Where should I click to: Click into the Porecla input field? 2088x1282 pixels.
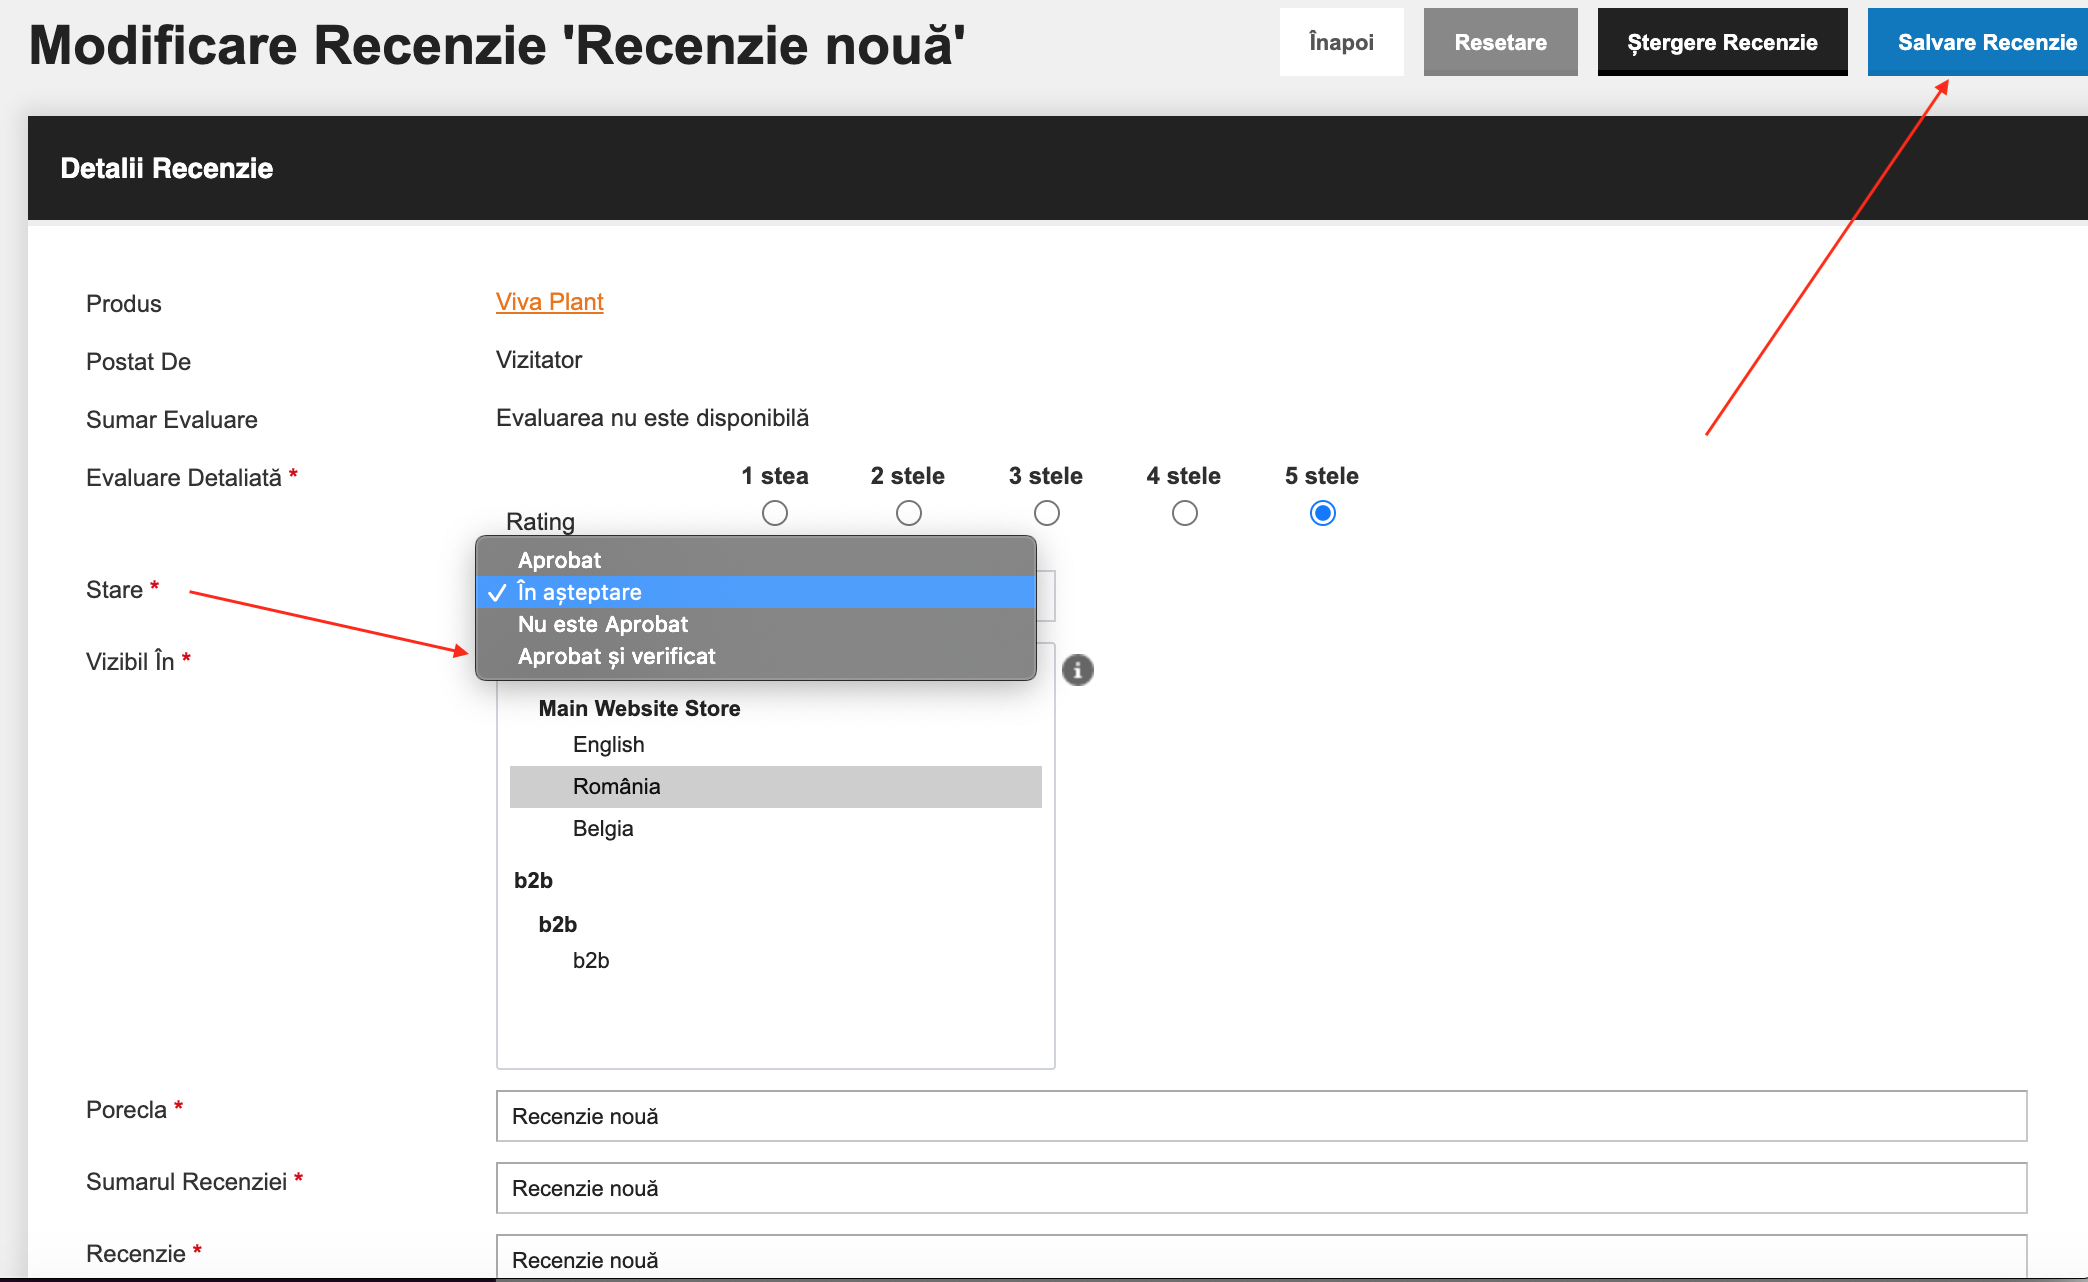pyautogui.click(x=1261, y=1116)
